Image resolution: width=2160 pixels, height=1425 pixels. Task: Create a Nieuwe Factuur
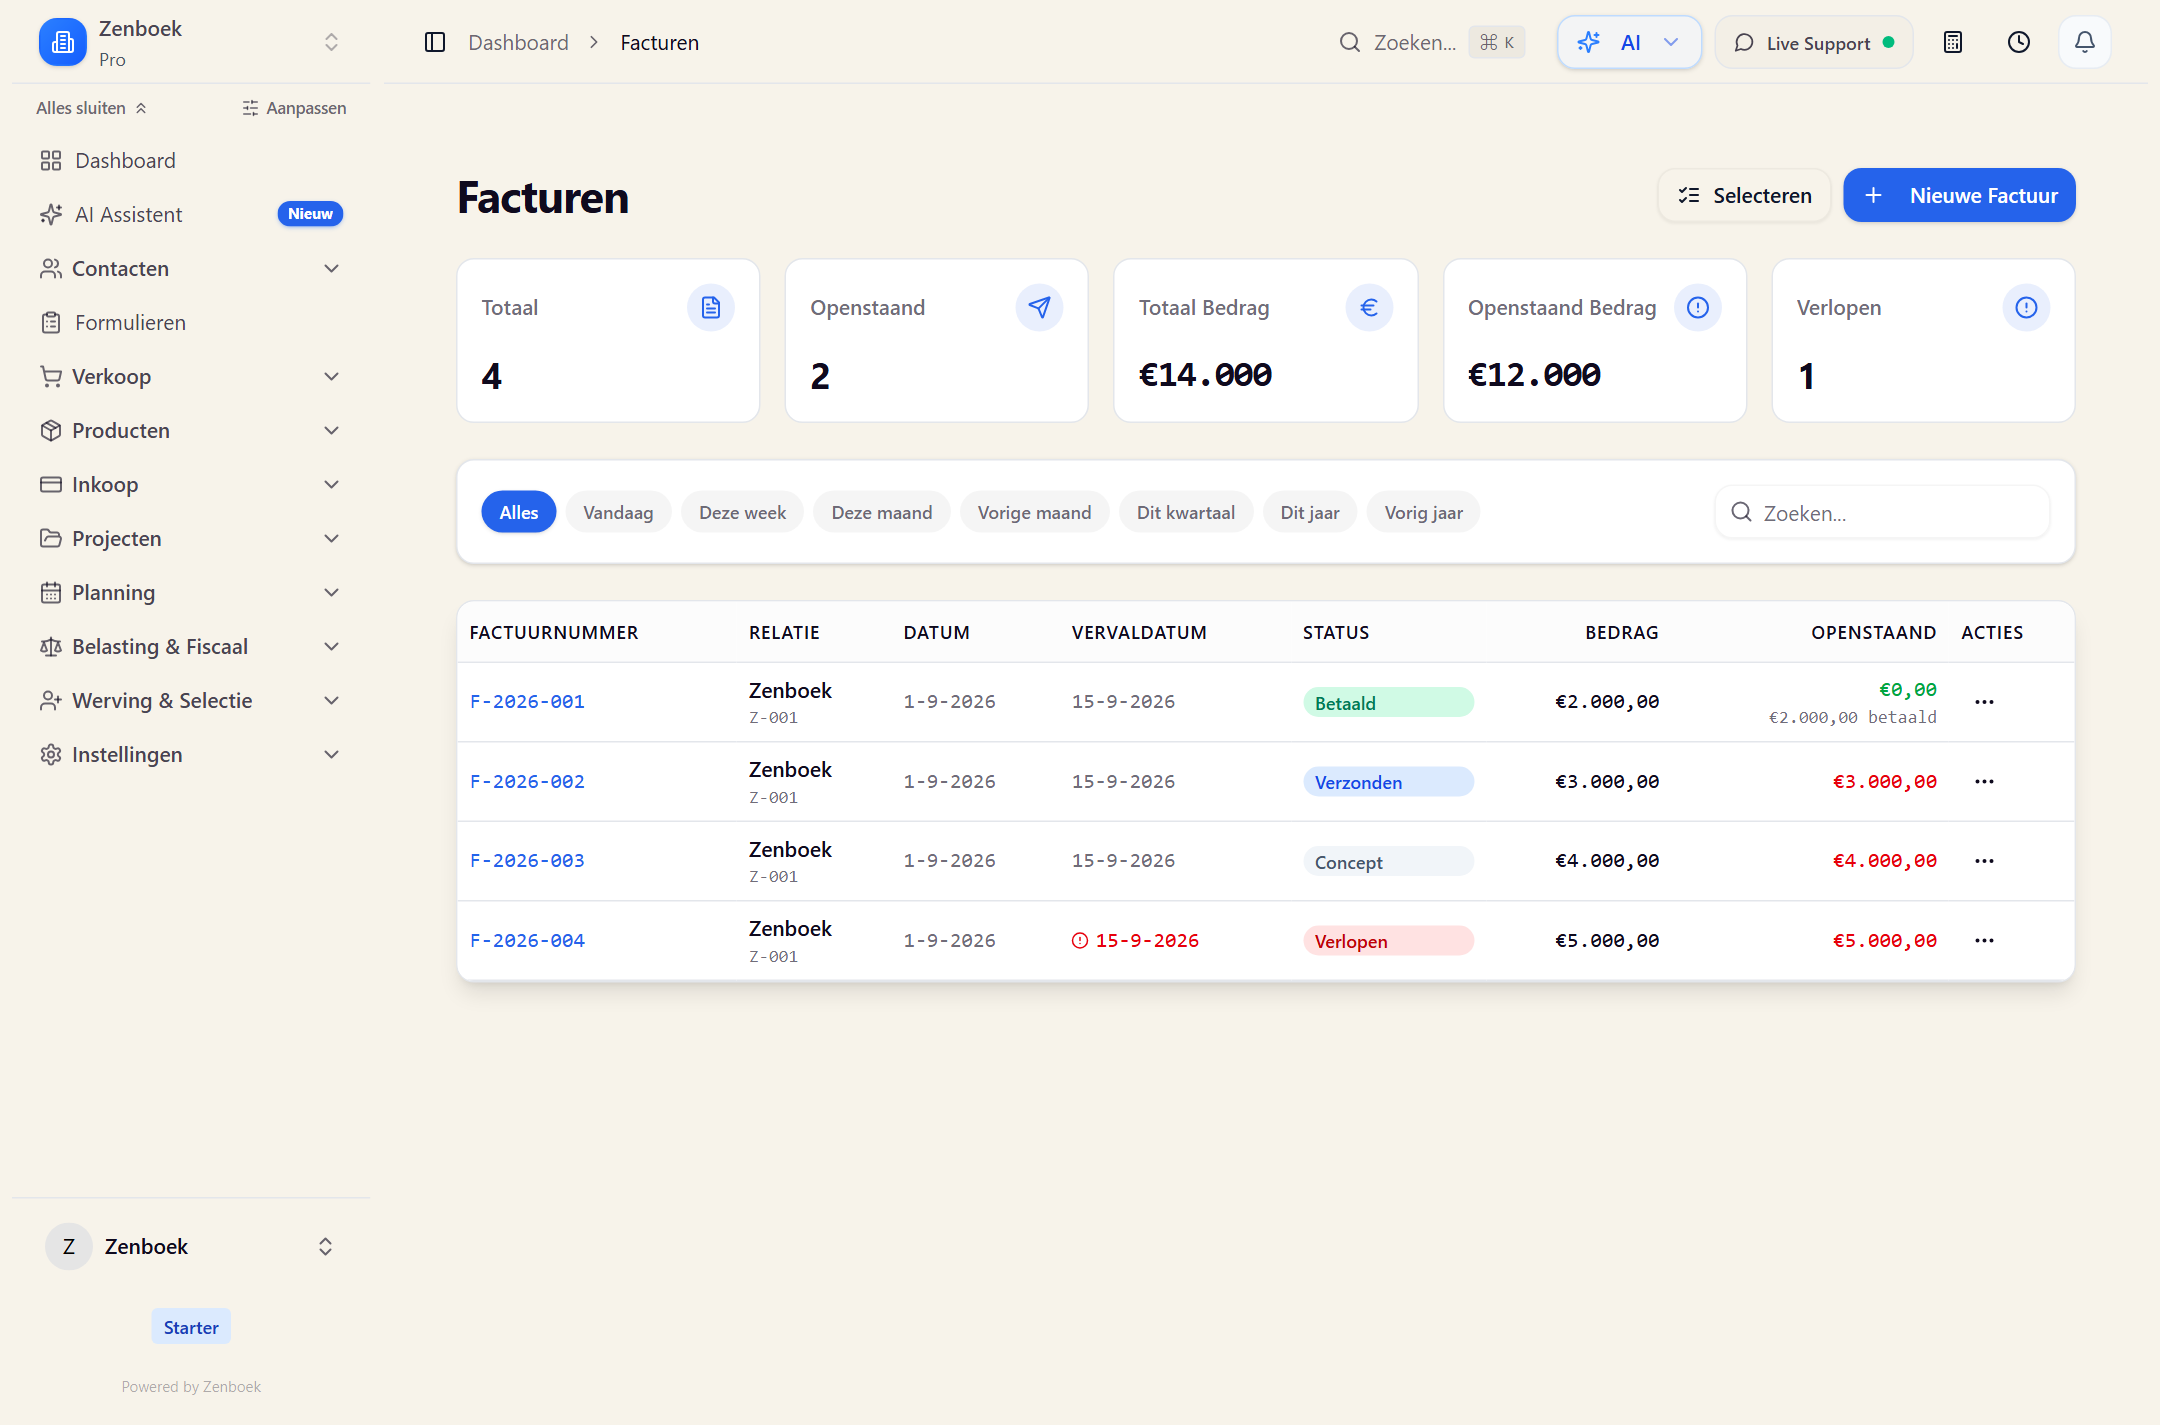(x=1959, y=195)
